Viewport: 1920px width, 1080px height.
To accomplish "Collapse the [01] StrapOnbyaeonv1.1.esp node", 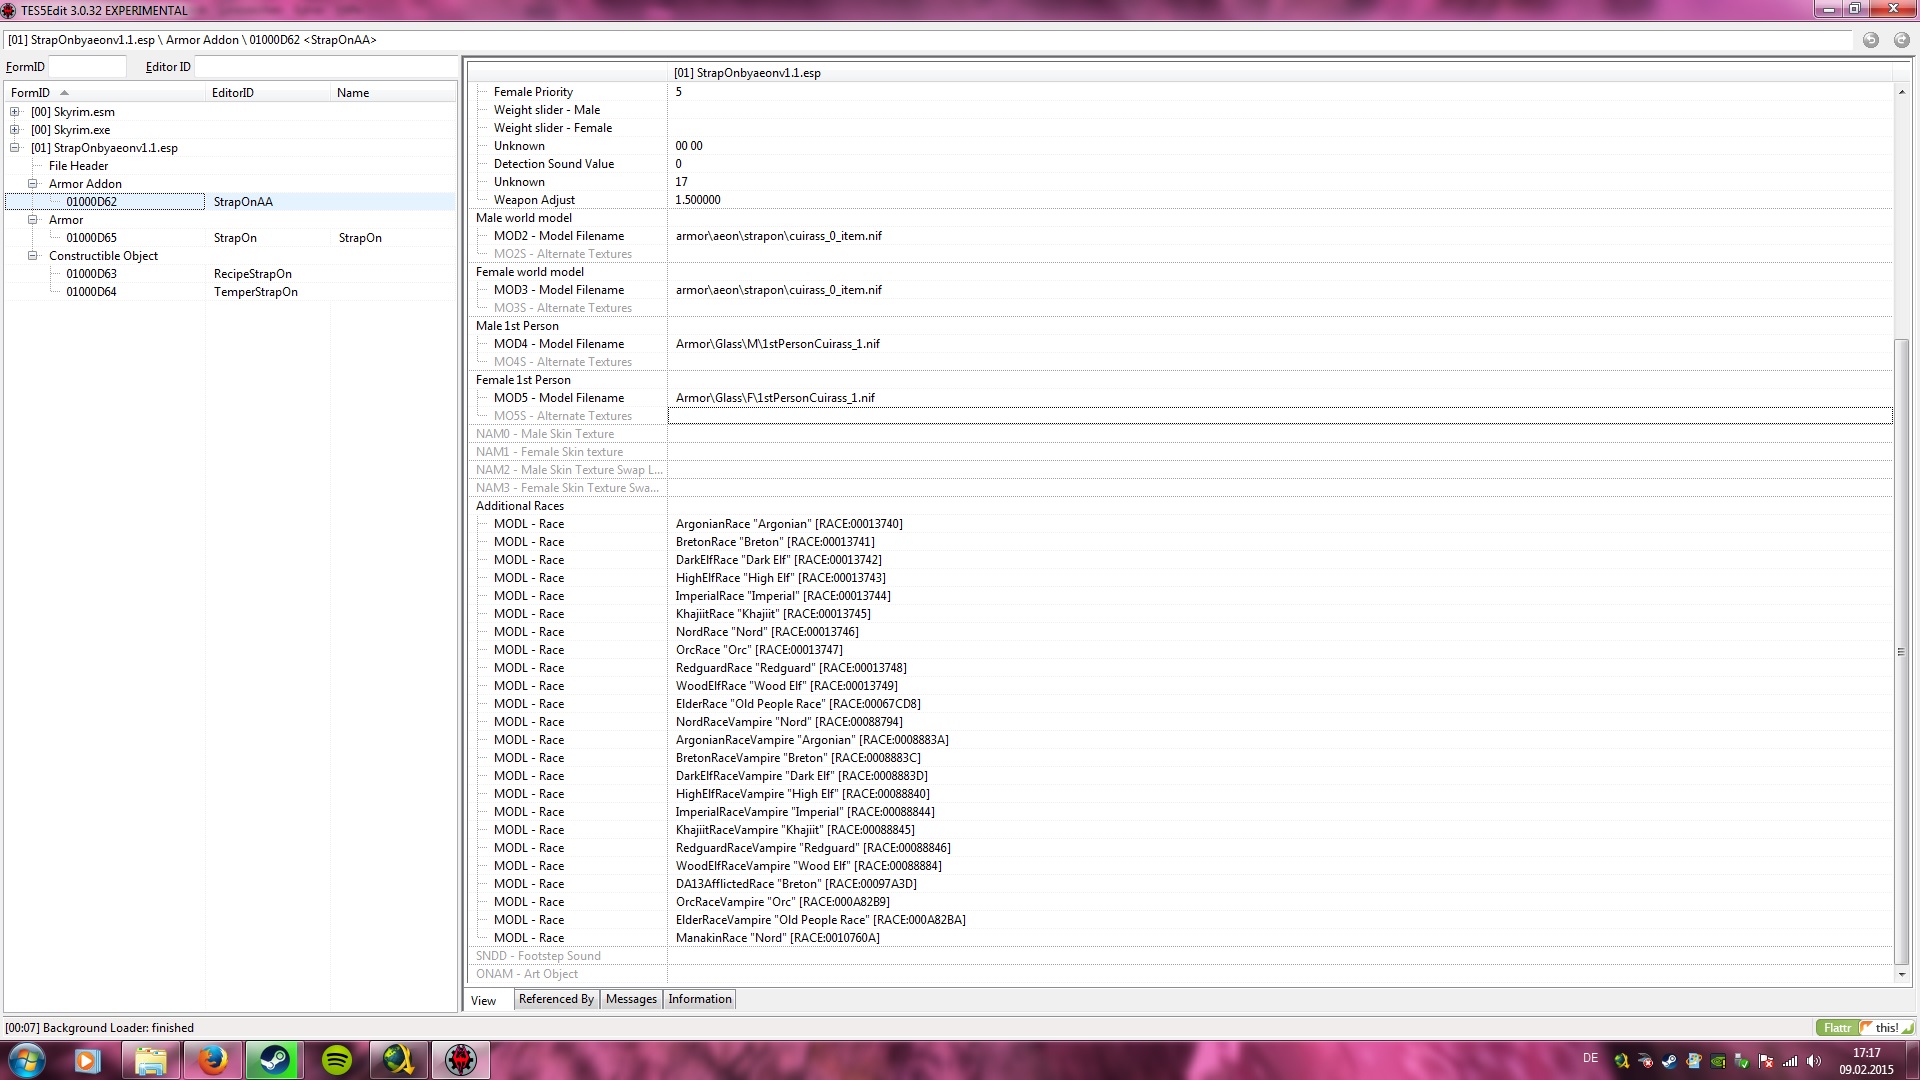I will click(x=15, y=148).
